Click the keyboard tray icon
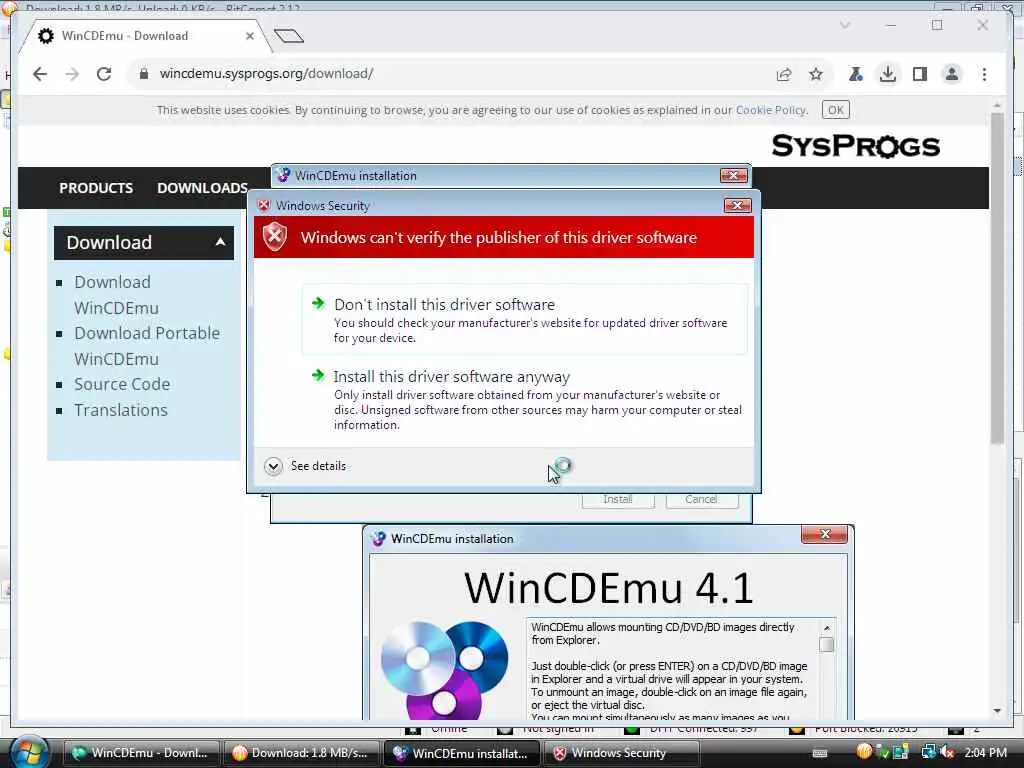1024x768 pixels. (x=820, y=753)
